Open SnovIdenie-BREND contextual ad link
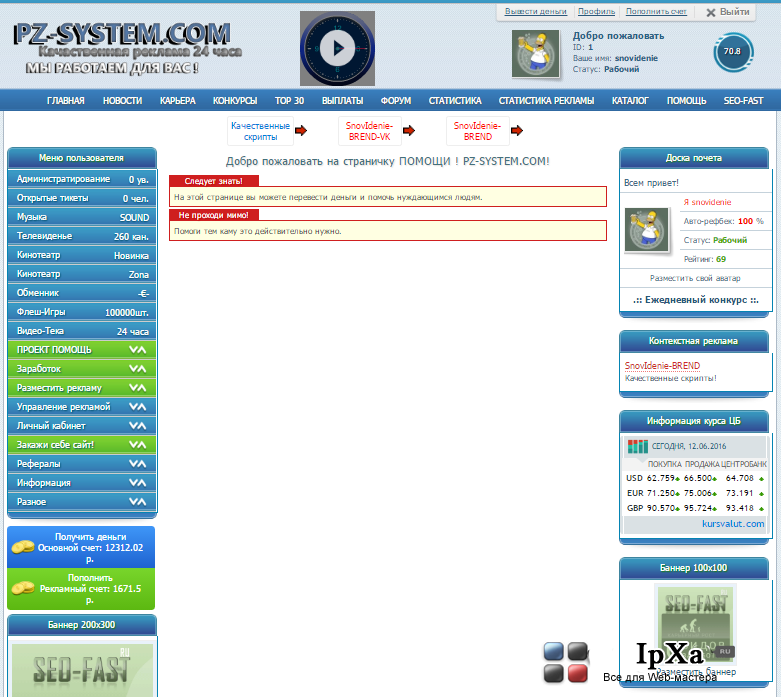The width and height of the screenshot is (781, 697). [662, 366]
